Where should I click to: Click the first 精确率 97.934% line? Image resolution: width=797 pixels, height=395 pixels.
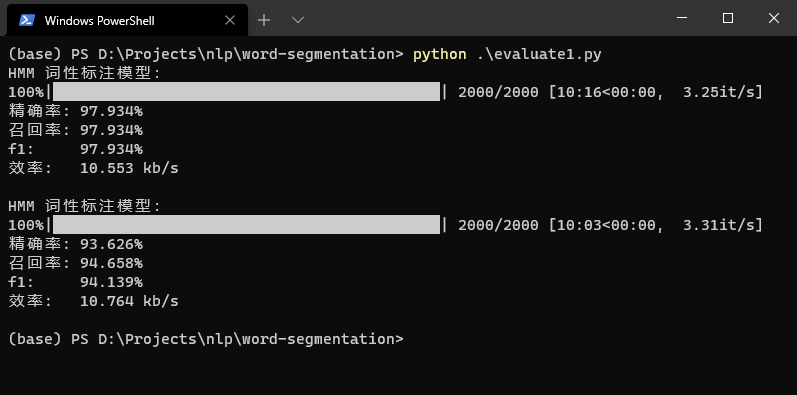[x=76, y=111]
